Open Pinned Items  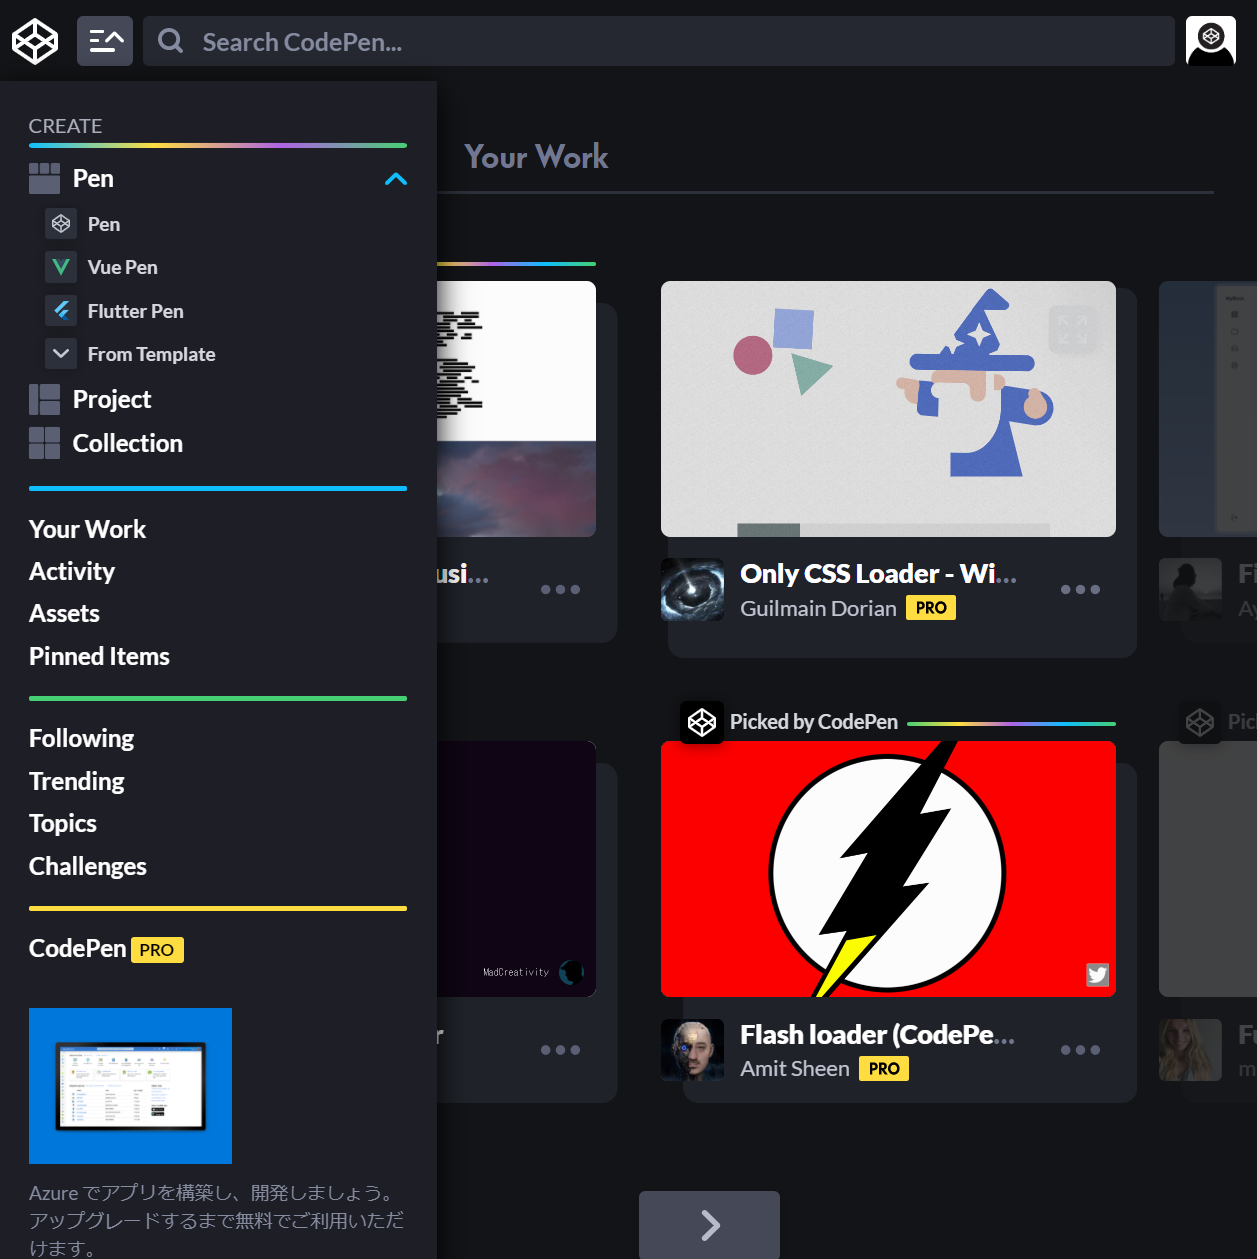(99, 656)
